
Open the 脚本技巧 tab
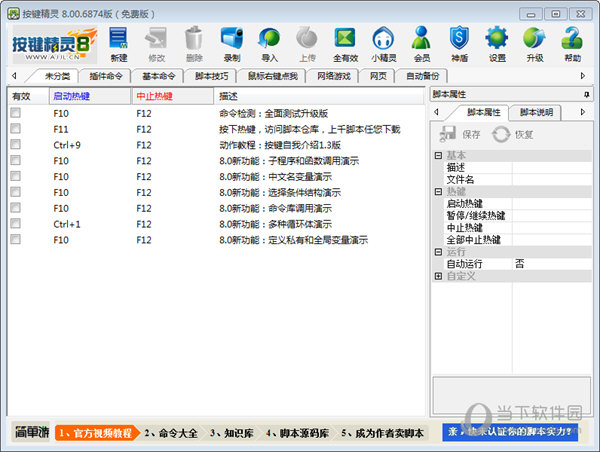pyautogui.click(x=211, y=76)
